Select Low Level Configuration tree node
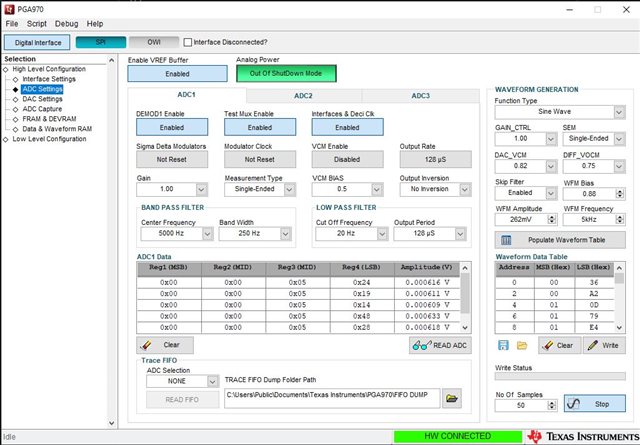This screenshot has width=640, height=445. pos(49,139)
